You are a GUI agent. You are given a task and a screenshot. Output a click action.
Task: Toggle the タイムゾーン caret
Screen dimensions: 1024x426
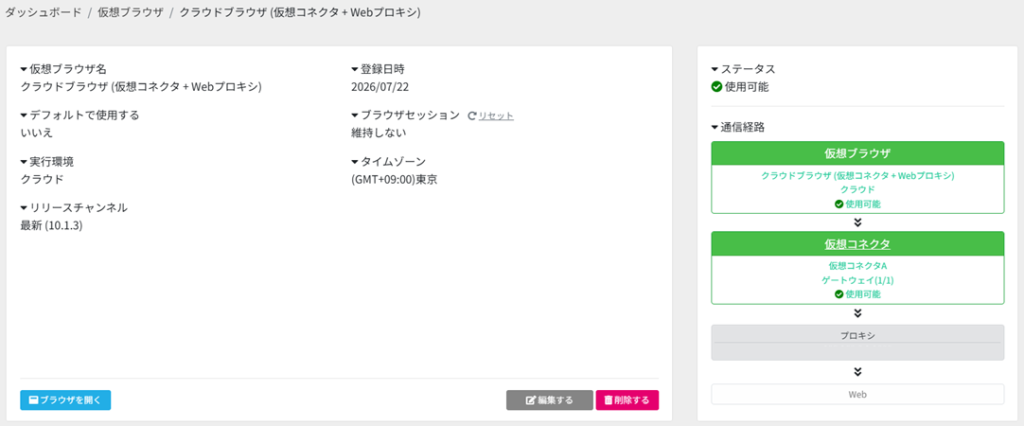click(x=355, y=161)
